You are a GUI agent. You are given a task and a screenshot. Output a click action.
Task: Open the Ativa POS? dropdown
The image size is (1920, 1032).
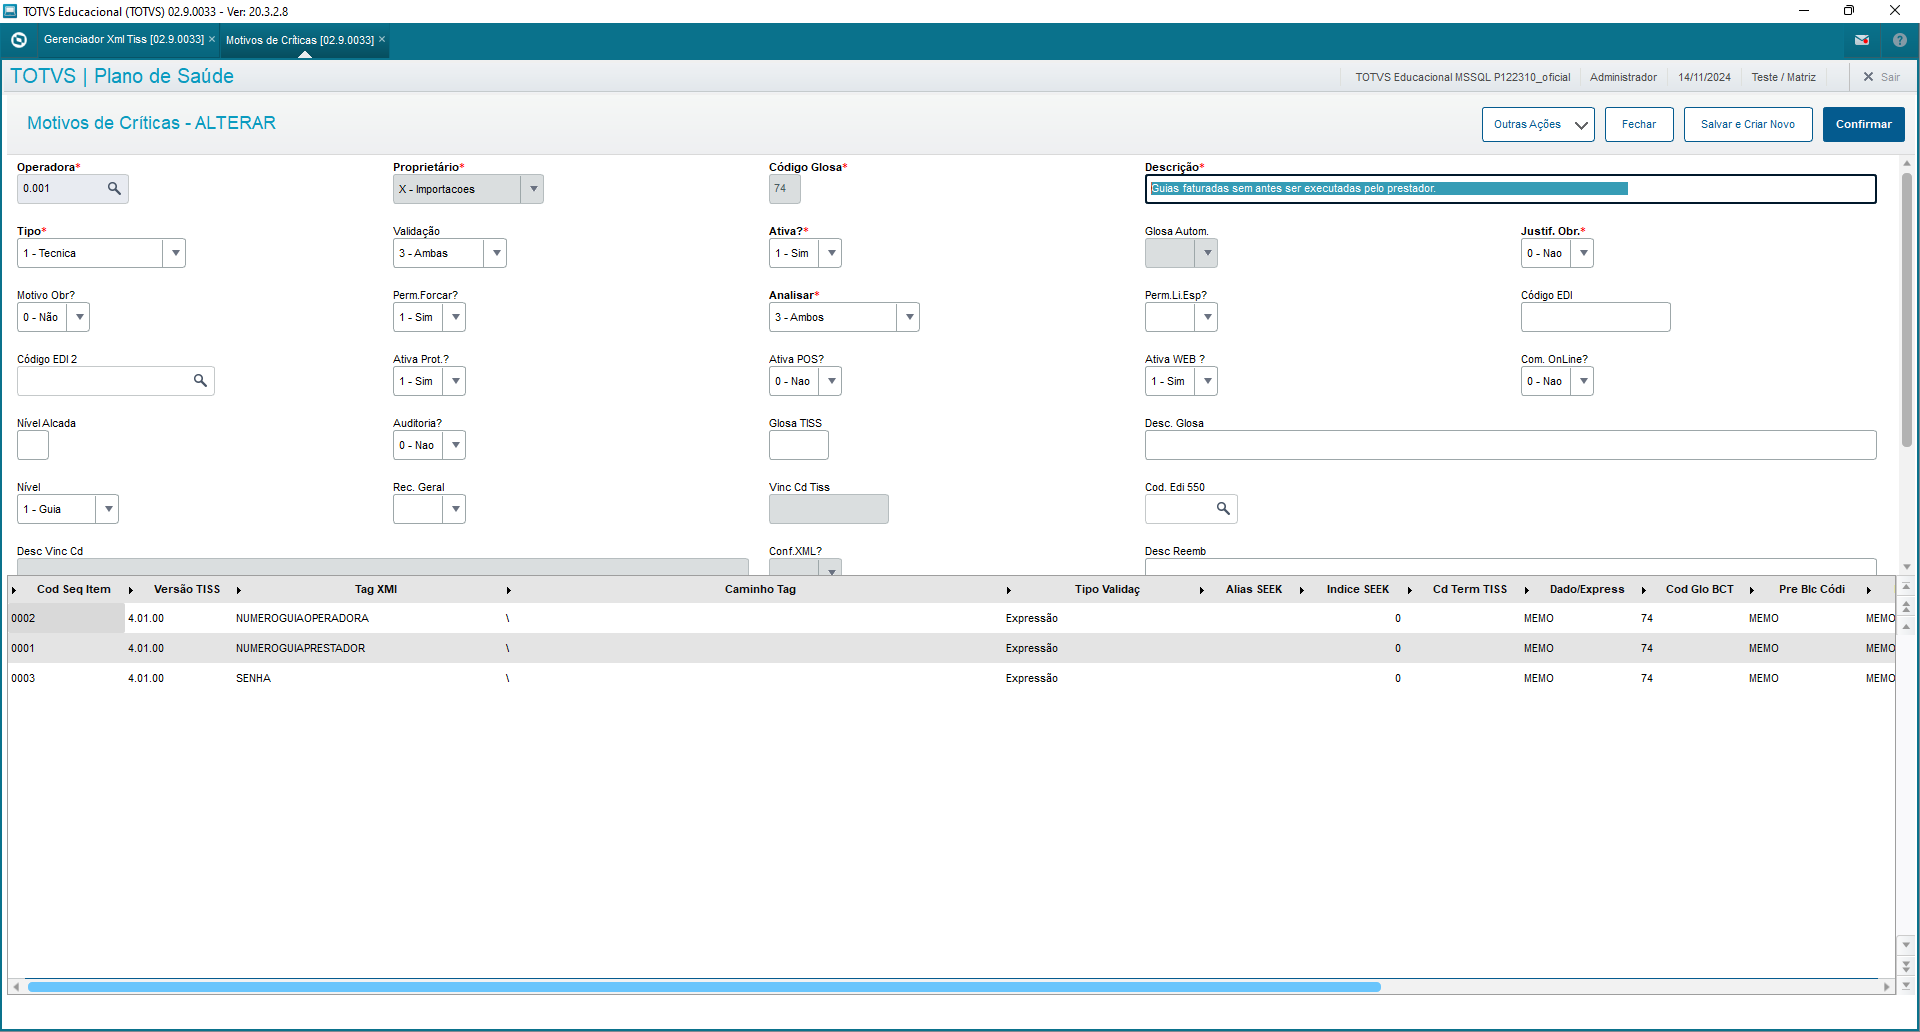(x=831, y=381)
